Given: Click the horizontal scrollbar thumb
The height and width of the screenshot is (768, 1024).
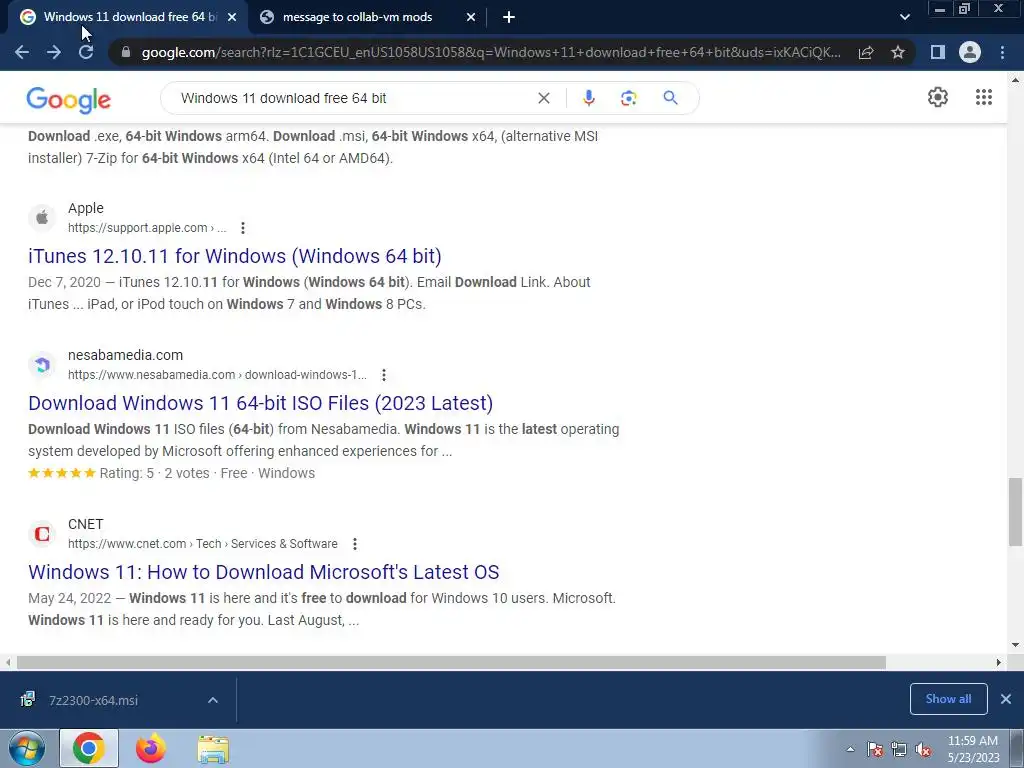Looking at the screenshot, I should pyautogui.click(x=451, y=662).
